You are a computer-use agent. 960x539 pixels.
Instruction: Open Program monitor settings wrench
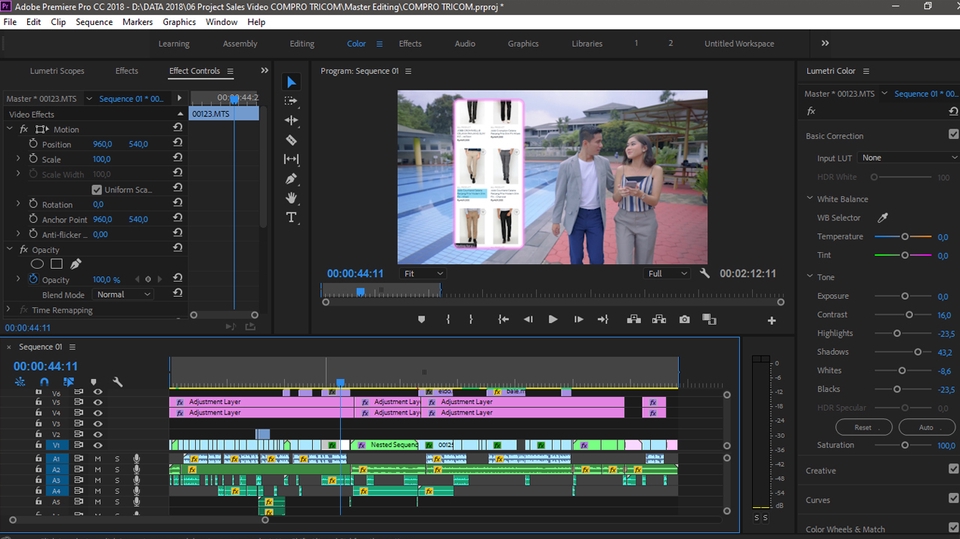[705, 273]
